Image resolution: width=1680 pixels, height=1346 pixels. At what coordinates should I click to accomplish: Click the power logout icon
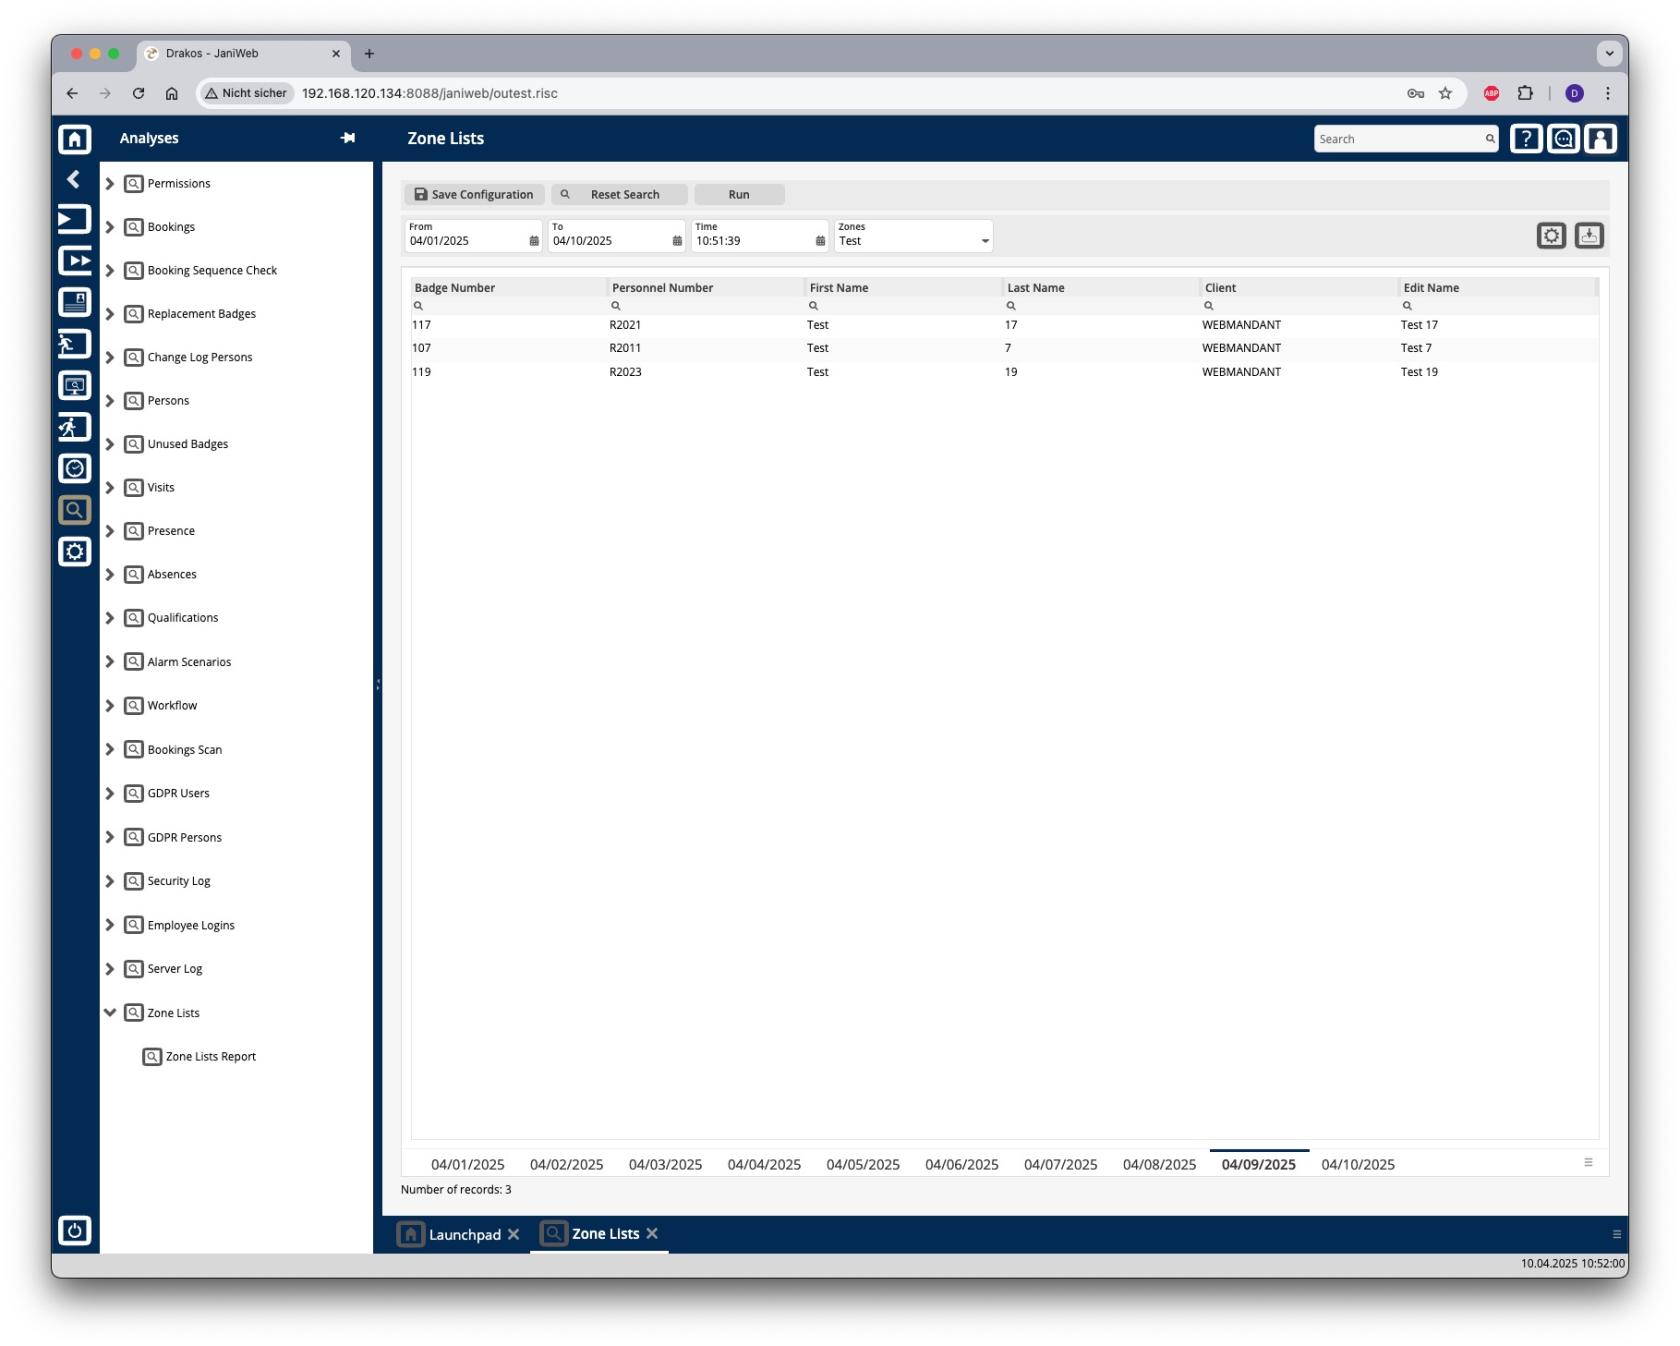click(x=75, y=1231)
